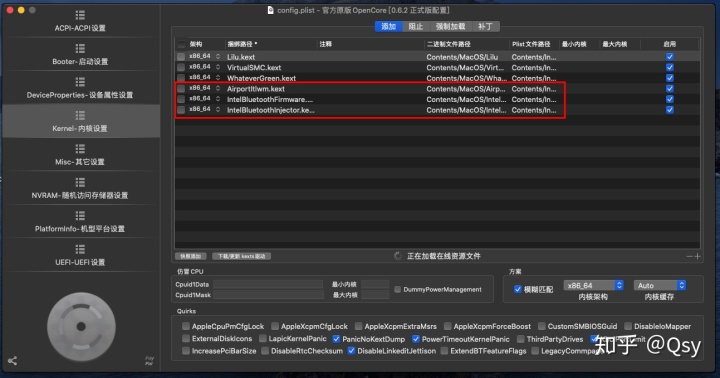Enable the DisableRtcChecksum quirk
The height and width of the screenshot is (378, 720).
click(x=265, y=351)
